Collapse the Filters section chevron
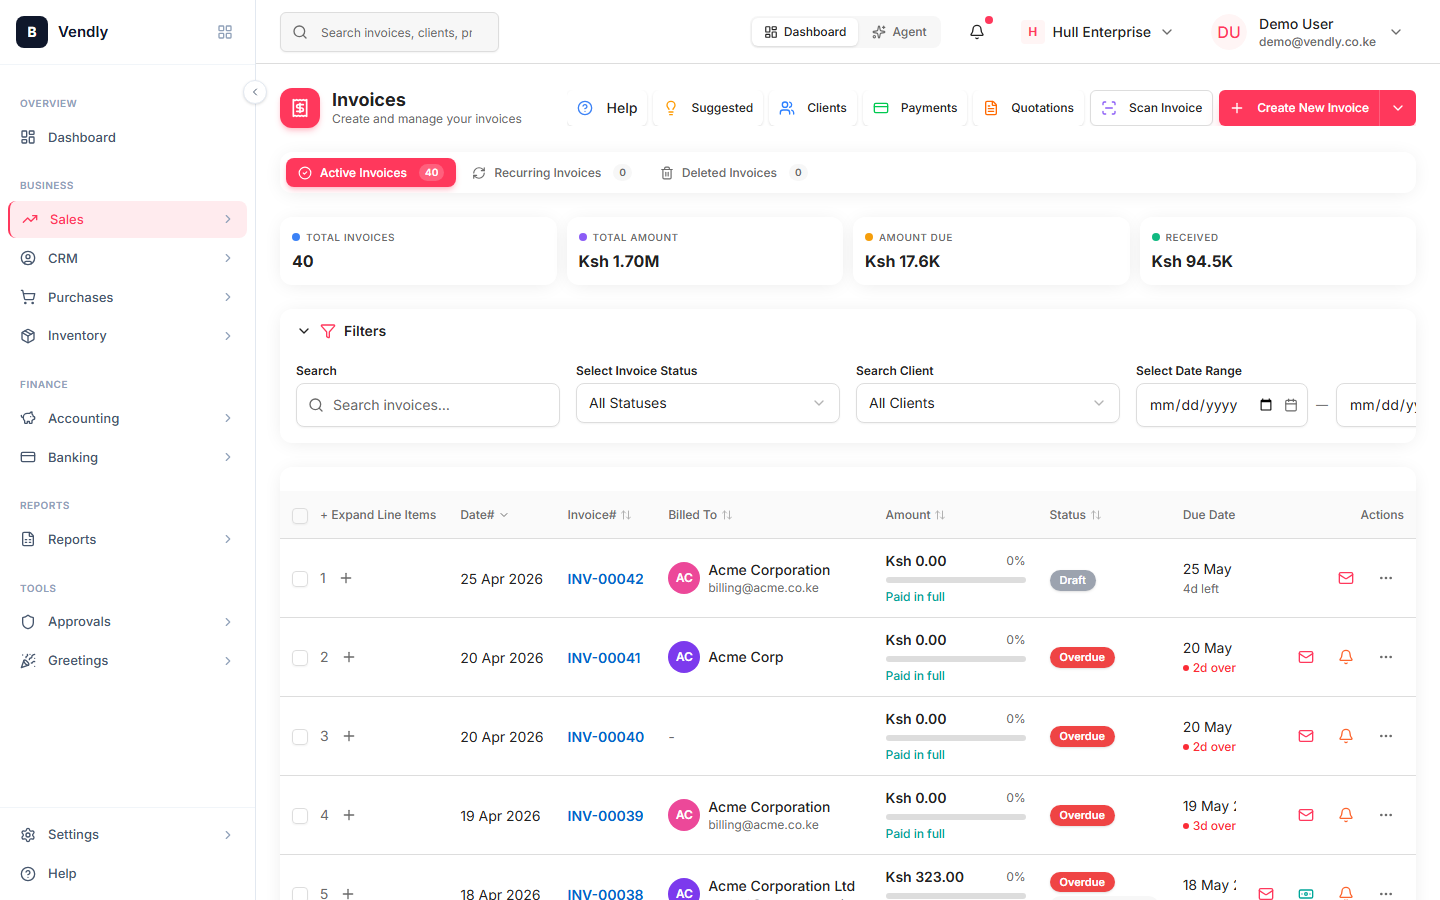The width and height of the screenshot is (1440, 900). coord(304,331)
